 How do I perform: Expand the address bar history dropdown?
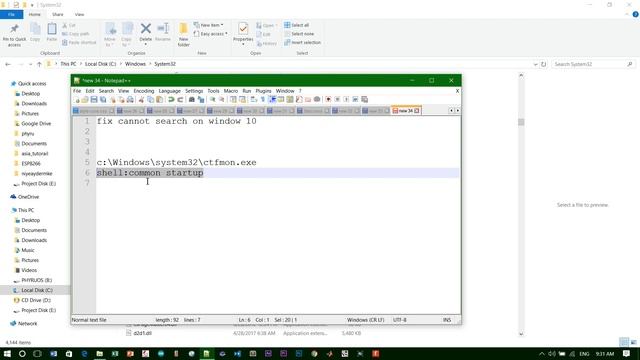(x=535, y=64)
